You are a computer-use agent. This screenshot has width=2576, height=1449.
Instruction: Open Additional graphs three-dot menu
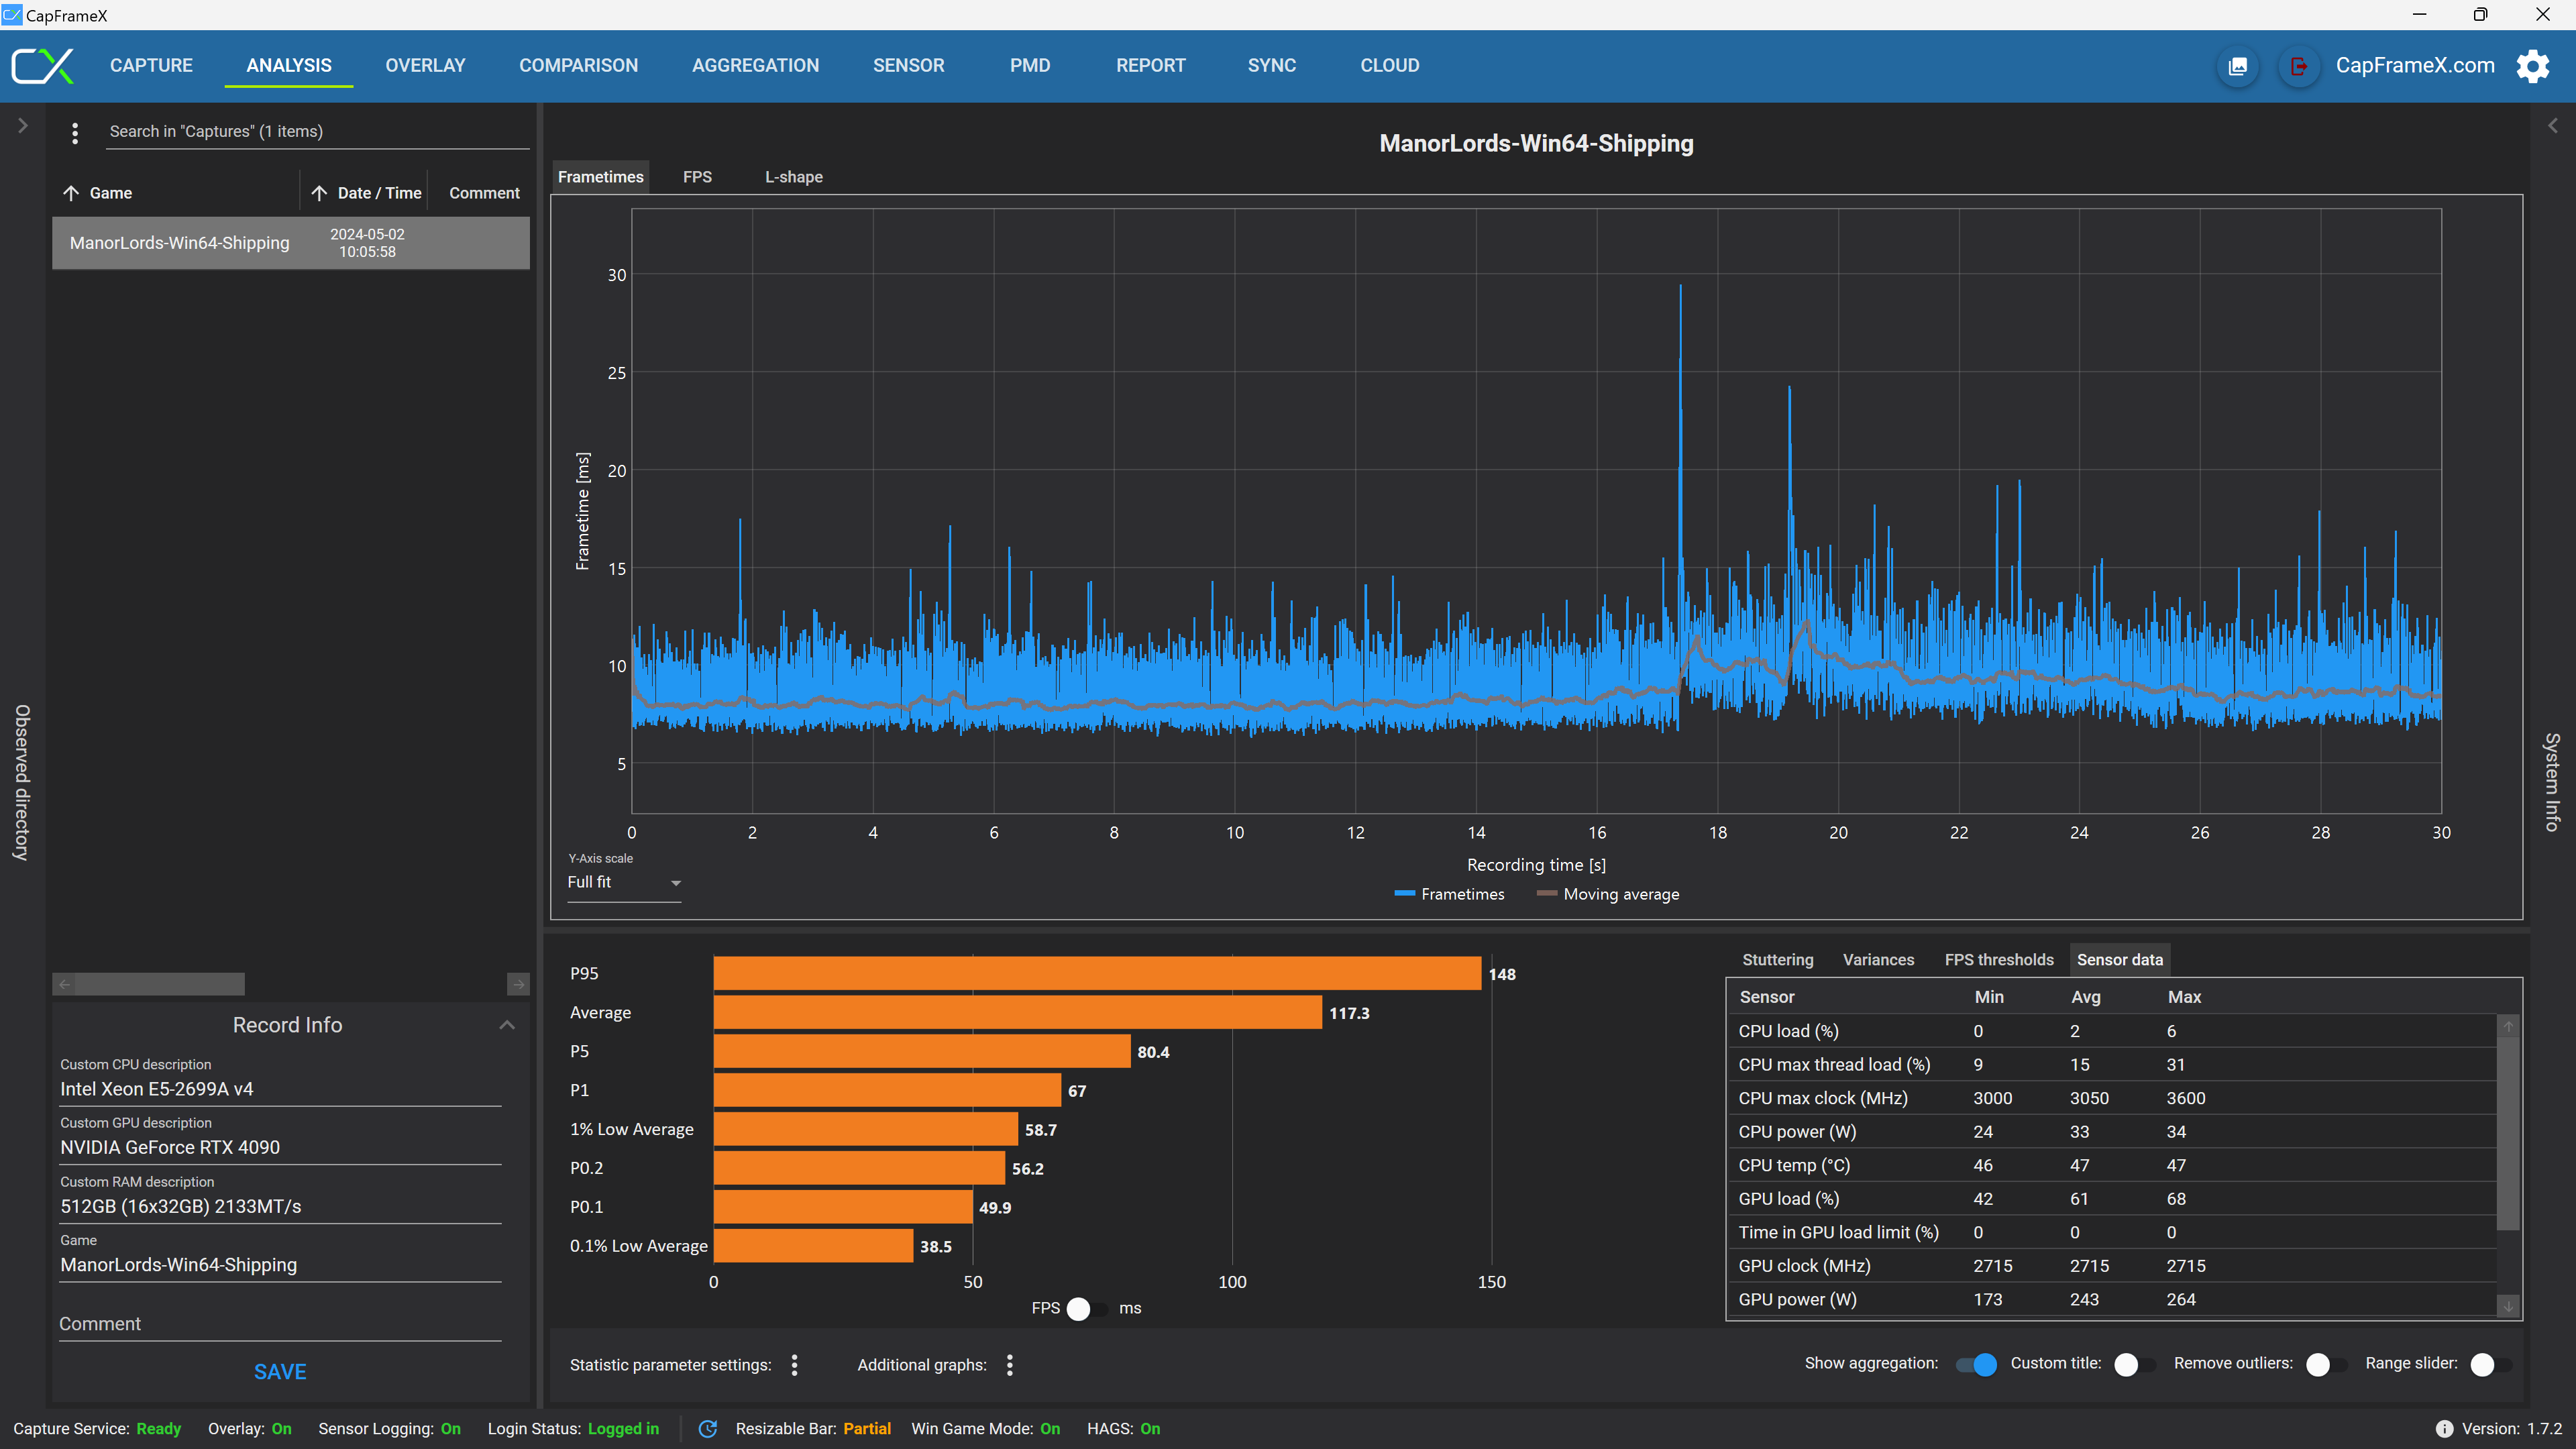1010,1365
